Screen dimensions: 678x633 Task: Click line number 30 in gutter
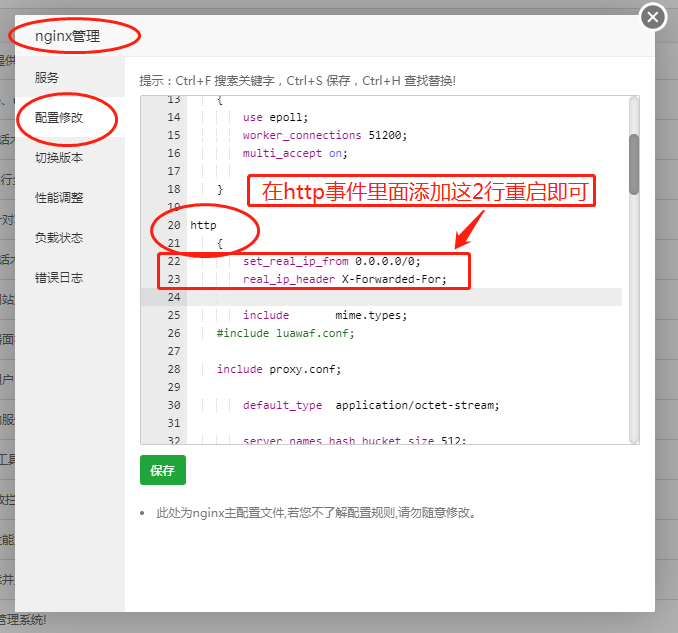point(174,405)
